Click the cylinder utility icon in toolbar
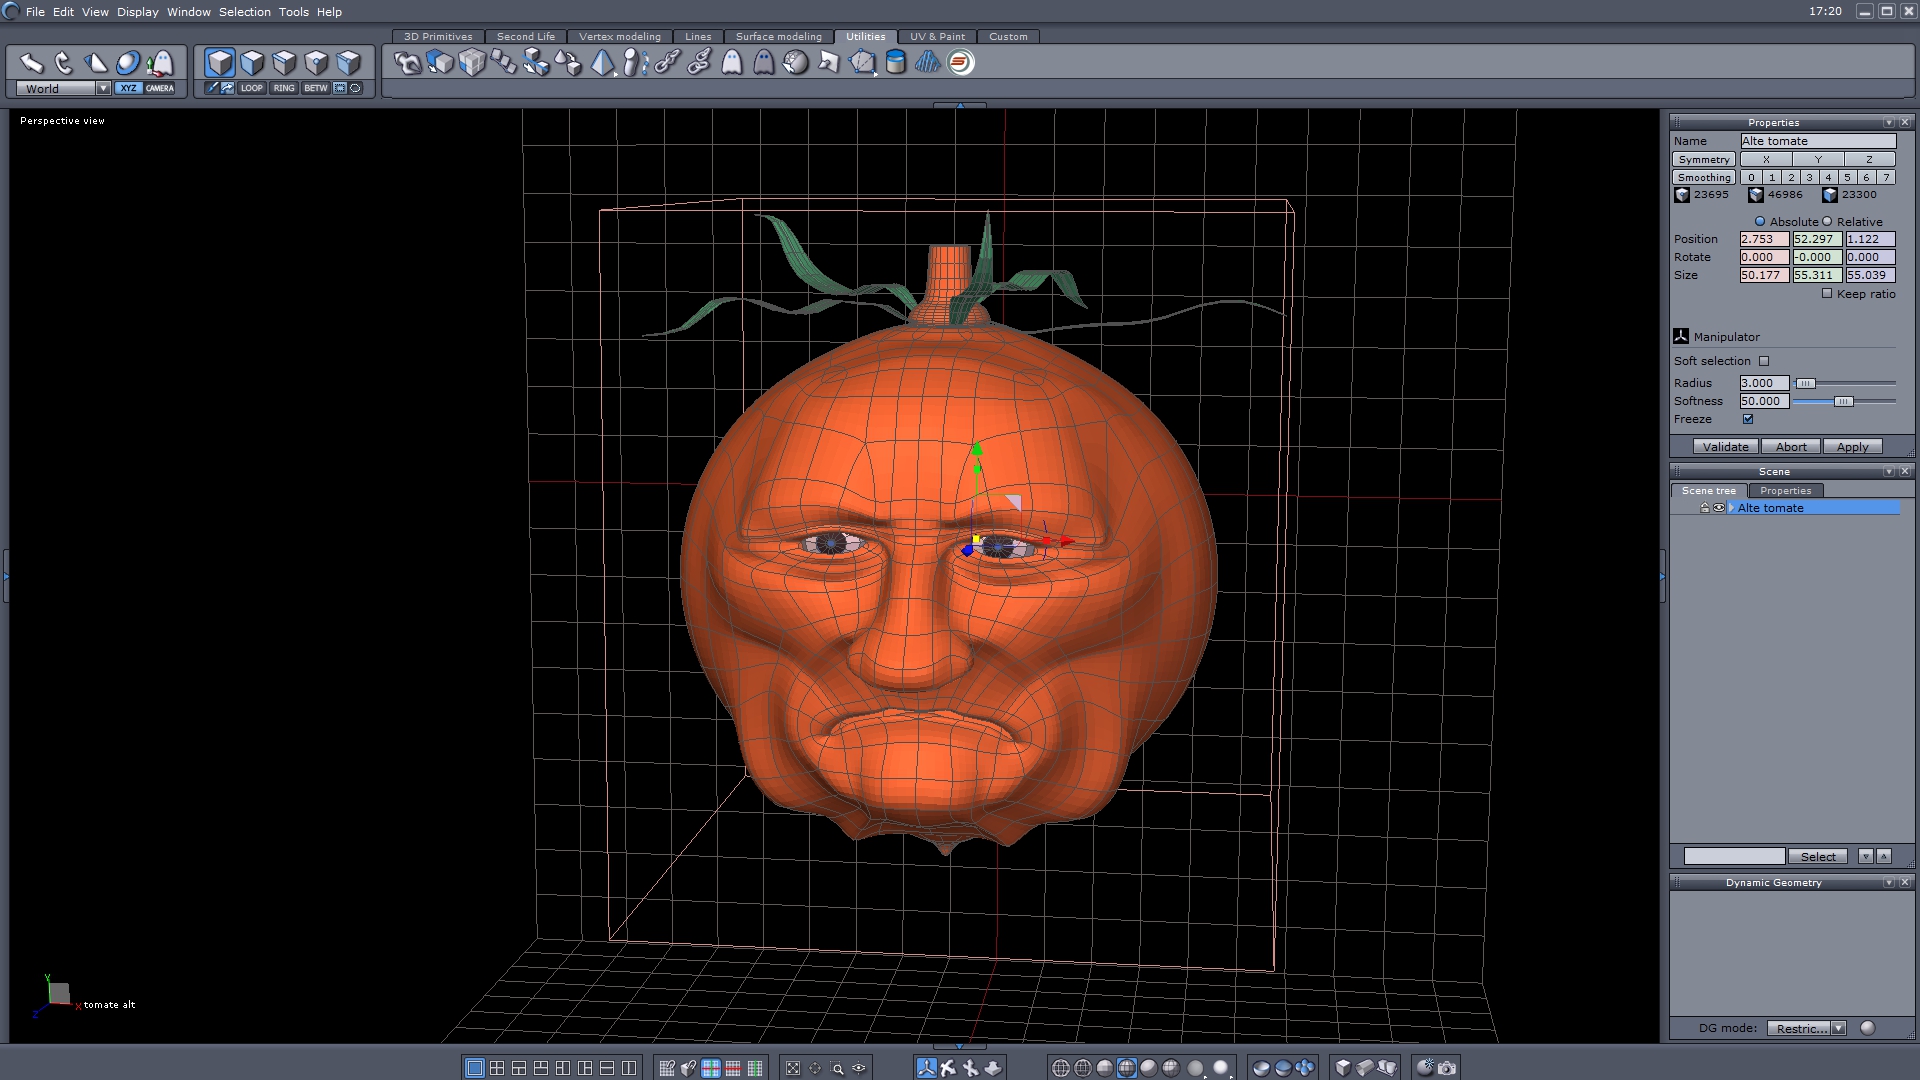 tap(895, 63)
